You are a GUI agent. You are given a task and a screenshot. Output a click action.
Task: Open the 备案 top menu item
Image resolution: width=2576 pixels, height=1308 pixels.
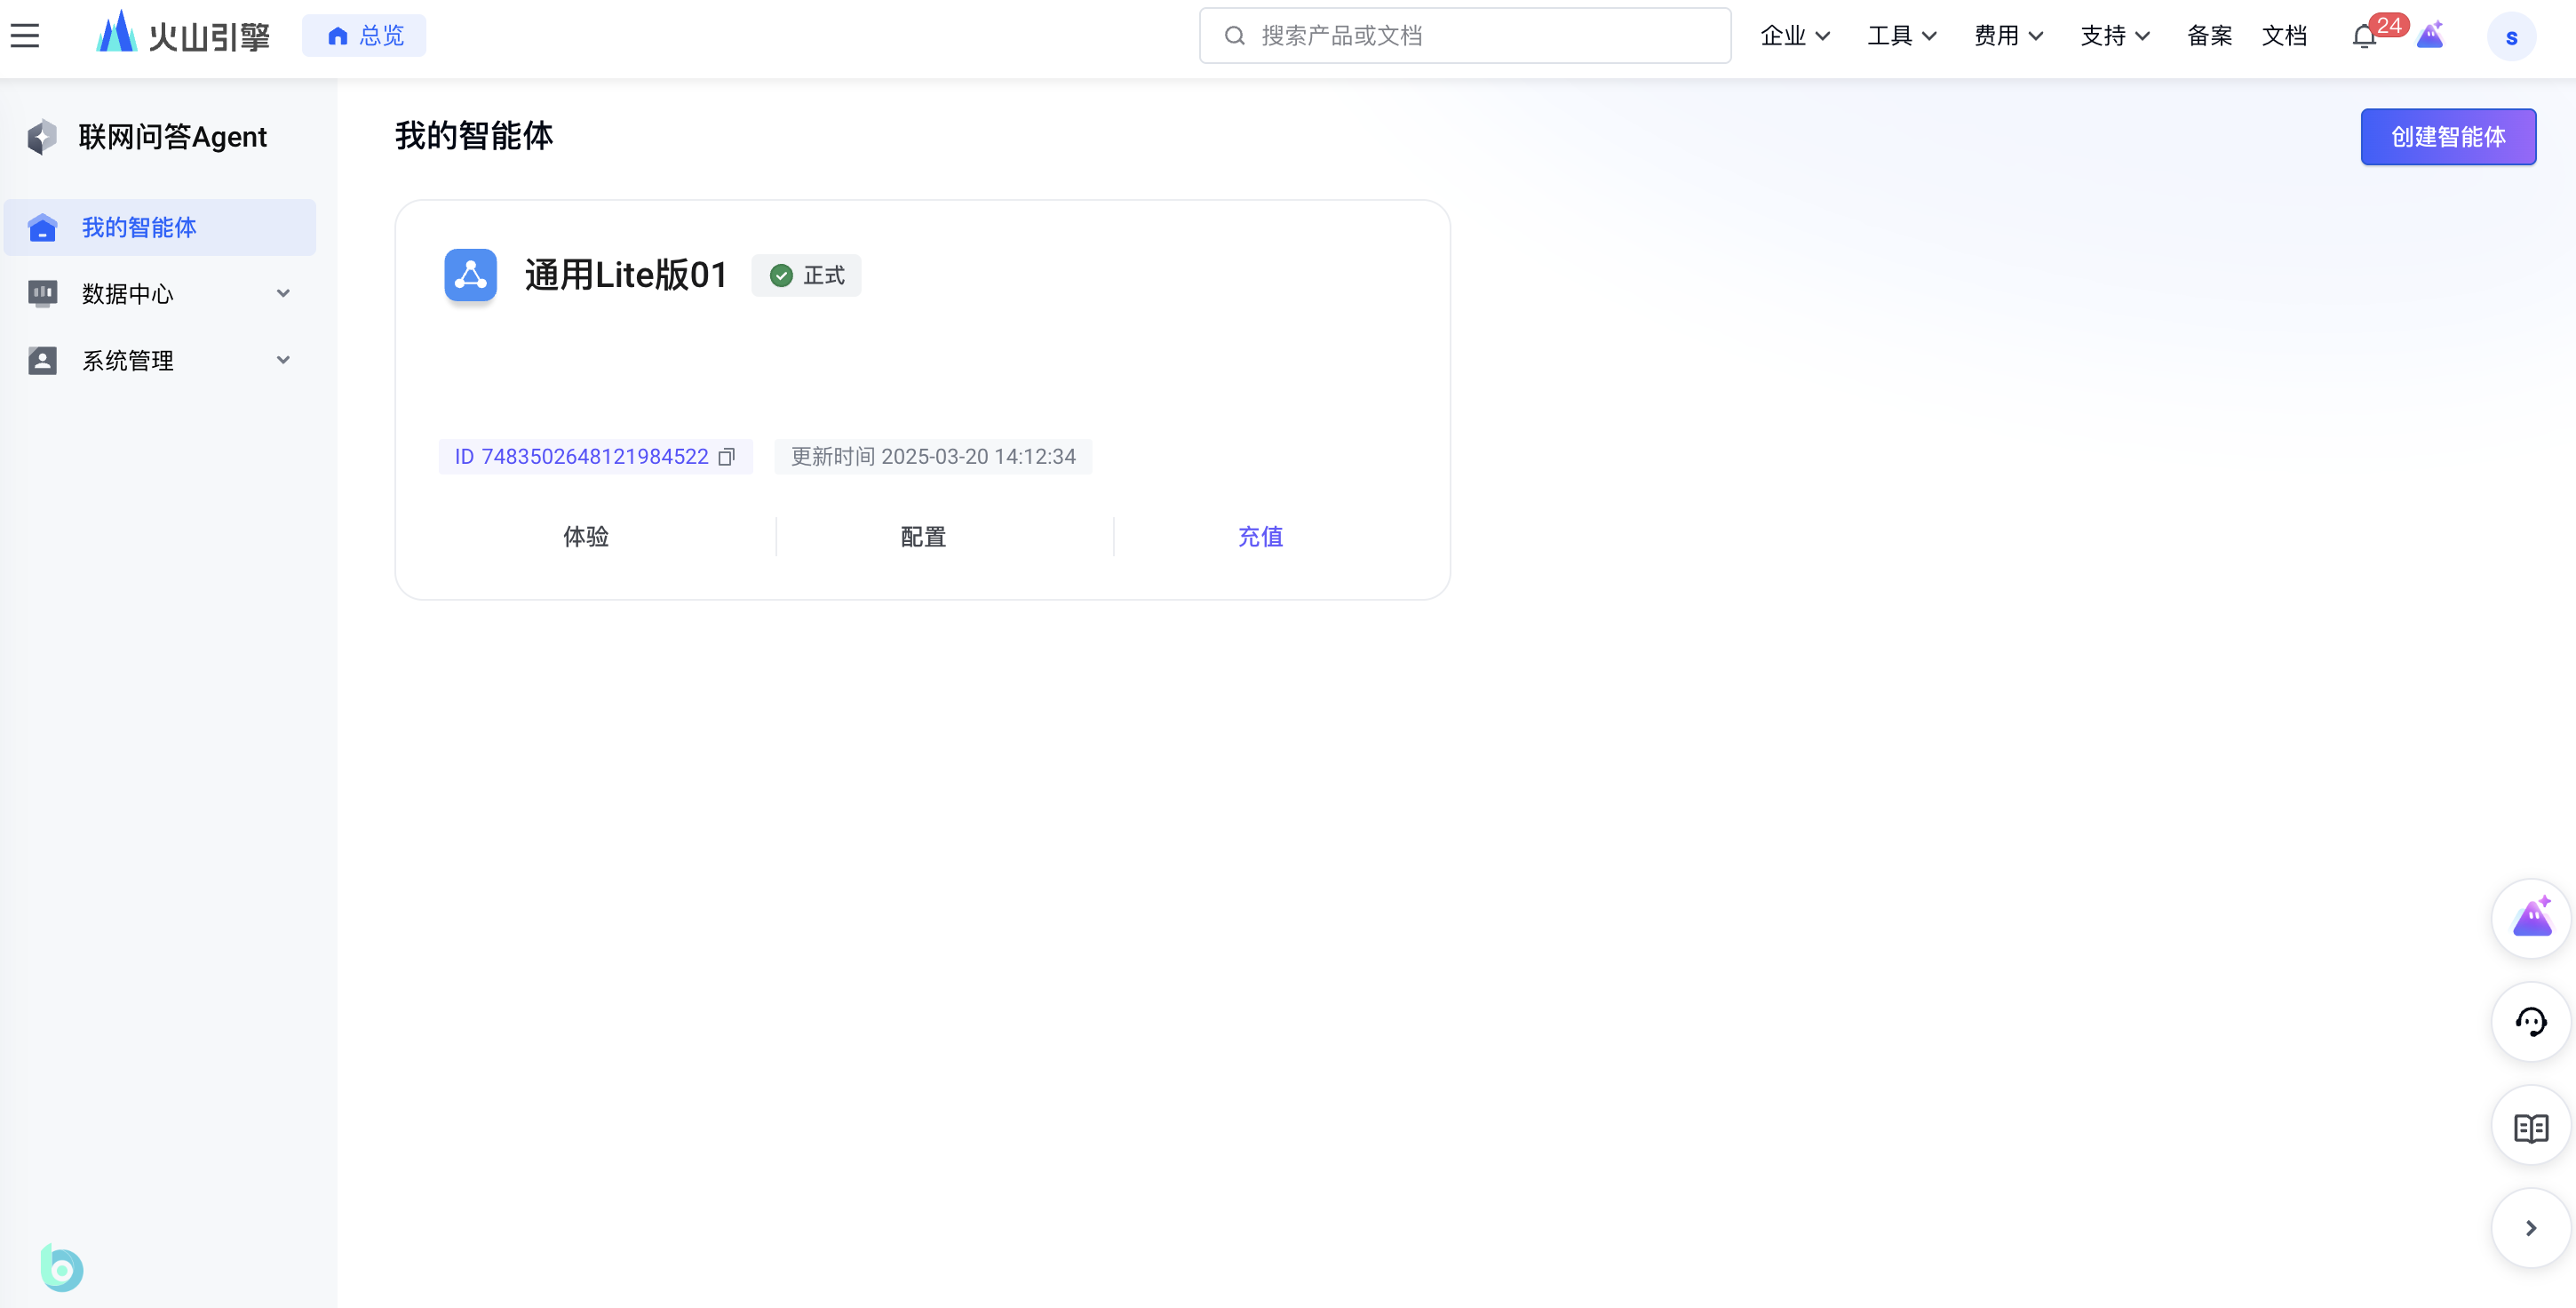click(2209, 36)
